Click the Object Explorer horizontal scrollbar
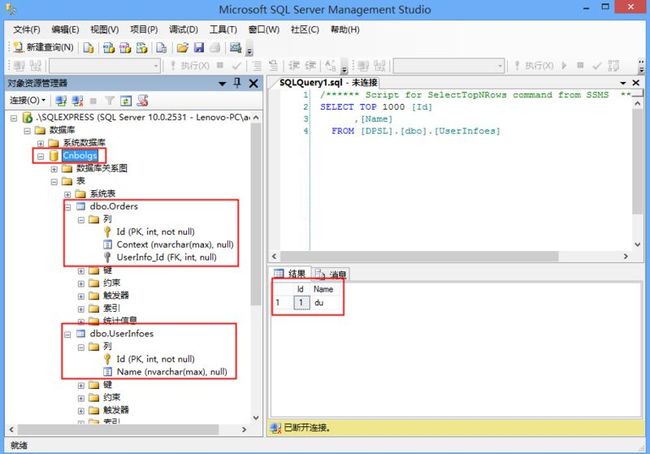Image resolution: width=650 pixels, height=454 pixels. [x=118, y=430]
